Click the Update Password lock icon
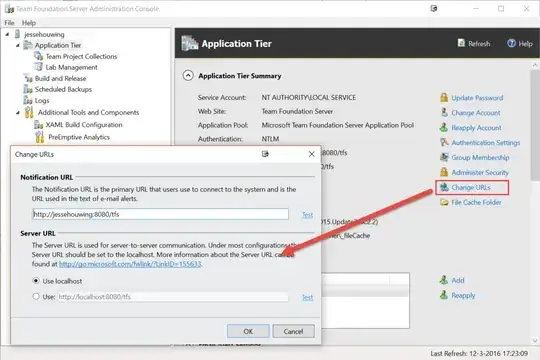 (444, 97)
